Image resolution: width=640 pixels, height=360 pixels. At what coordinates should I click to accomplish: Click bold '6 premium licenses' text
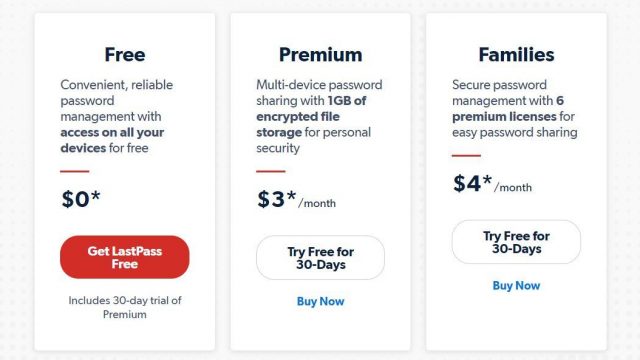(x=508, y=109)
